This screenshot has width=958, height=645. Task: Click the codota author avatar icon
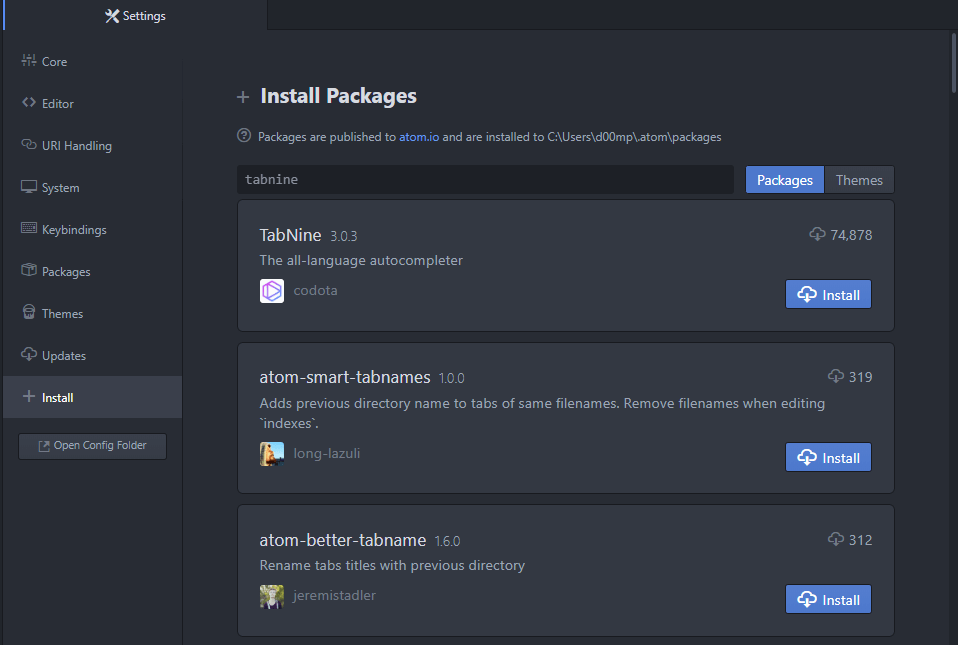(271, 291)
